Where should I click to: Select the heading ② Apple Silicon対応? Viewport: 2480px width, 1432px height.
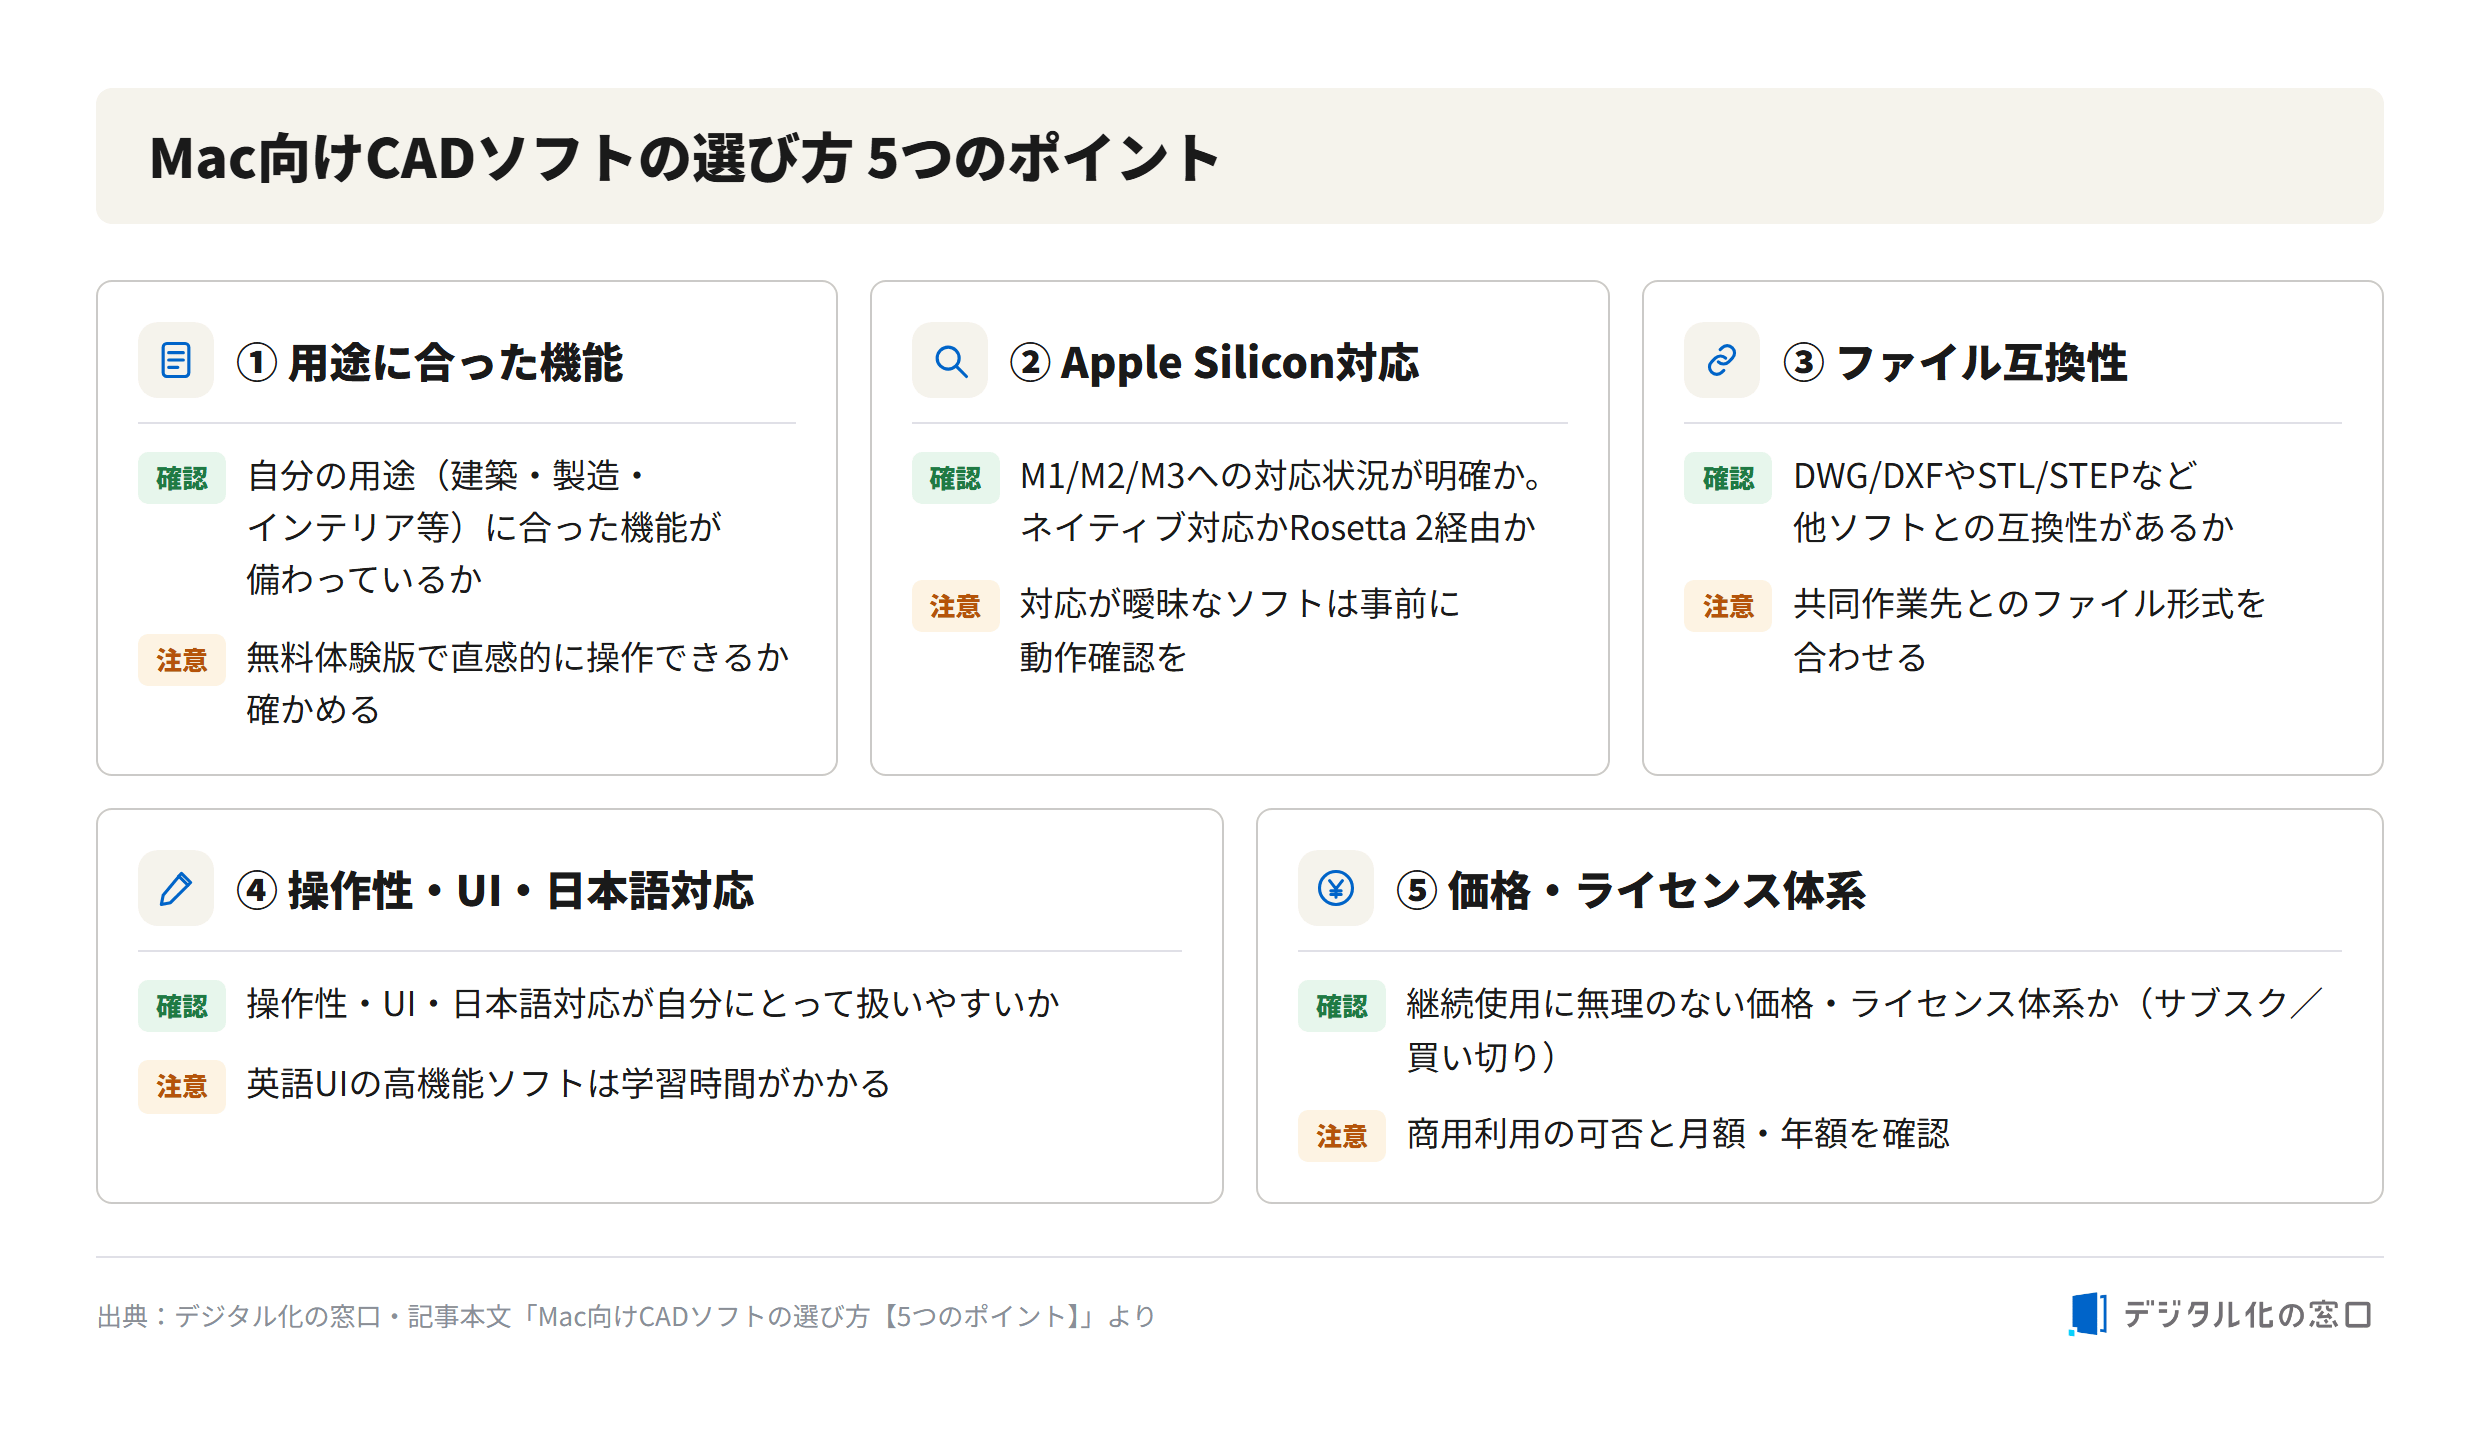pyautogui.click(x=1214, y=362)
